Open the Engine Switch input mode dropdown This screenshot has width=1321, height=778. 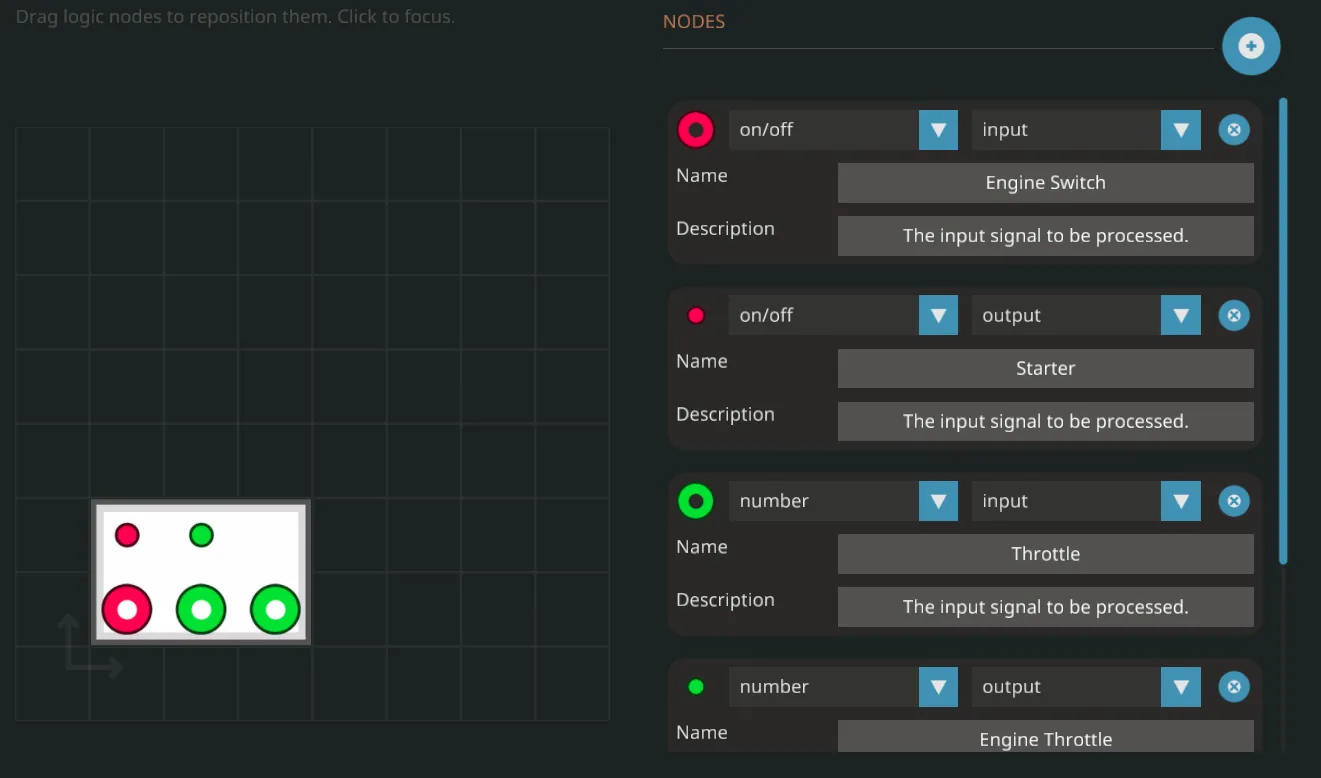[1085, 130]
